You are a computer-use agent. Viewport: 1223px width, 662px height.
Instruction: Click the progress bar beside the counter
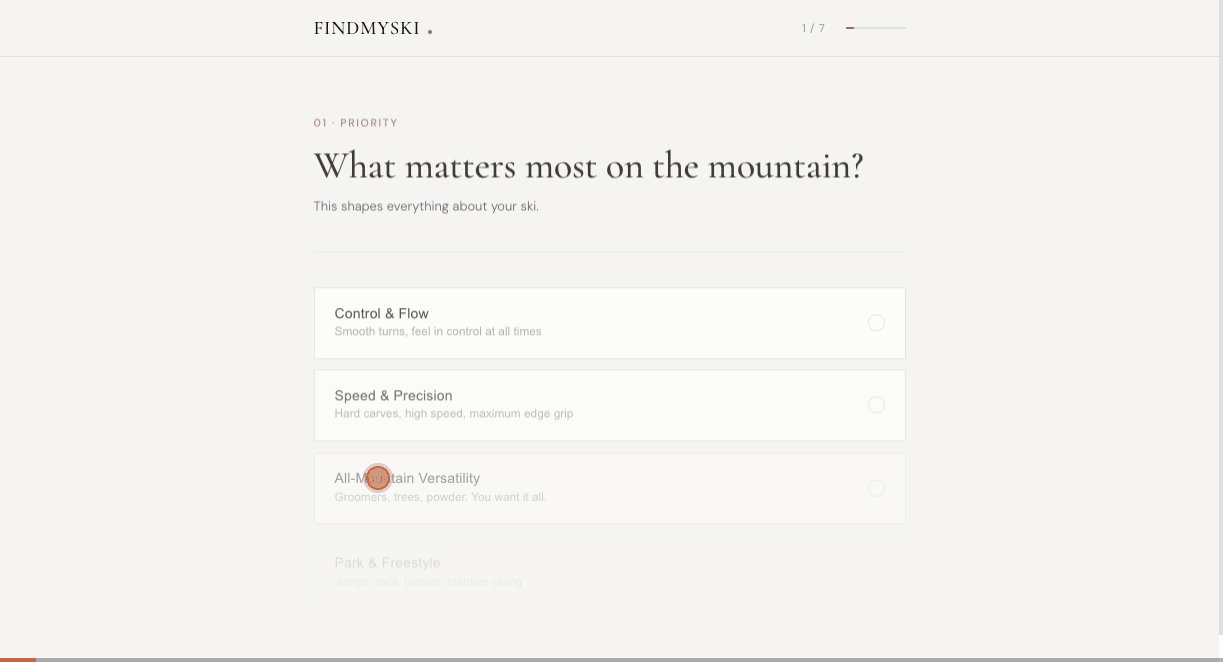tap(876, 28)
